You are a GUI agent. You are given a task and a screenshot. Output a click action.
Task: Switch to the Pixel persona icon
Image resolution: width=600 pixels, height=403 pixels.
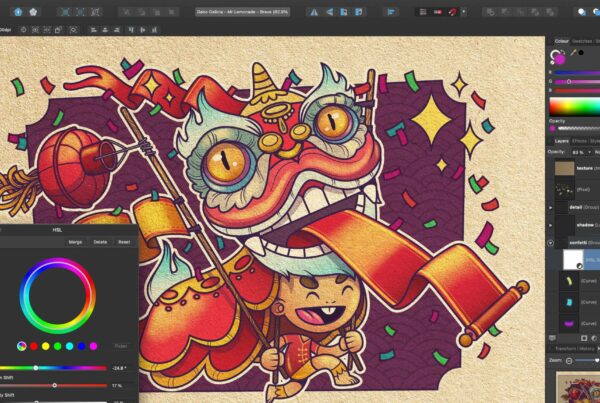click(33, 12)
